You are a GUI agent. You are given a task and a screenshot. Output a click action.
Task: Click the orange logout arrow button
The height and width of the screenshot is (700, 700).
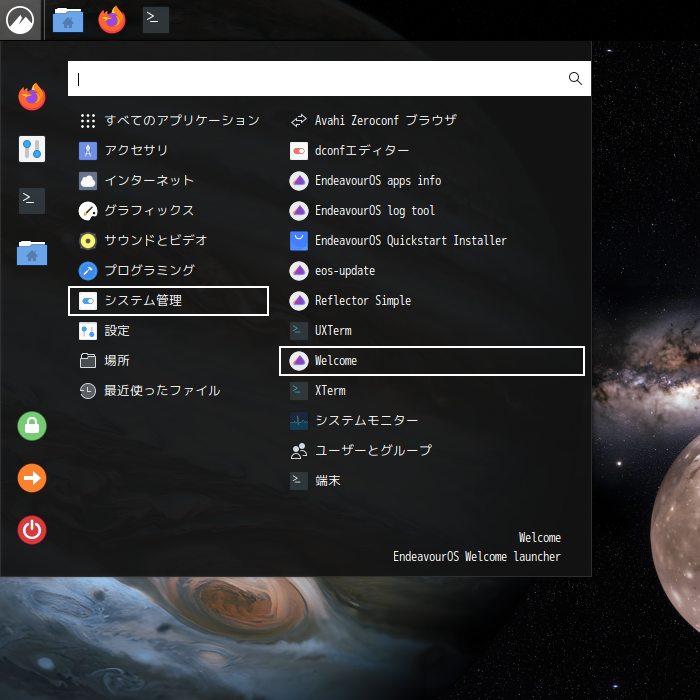[x=32, y=478]
